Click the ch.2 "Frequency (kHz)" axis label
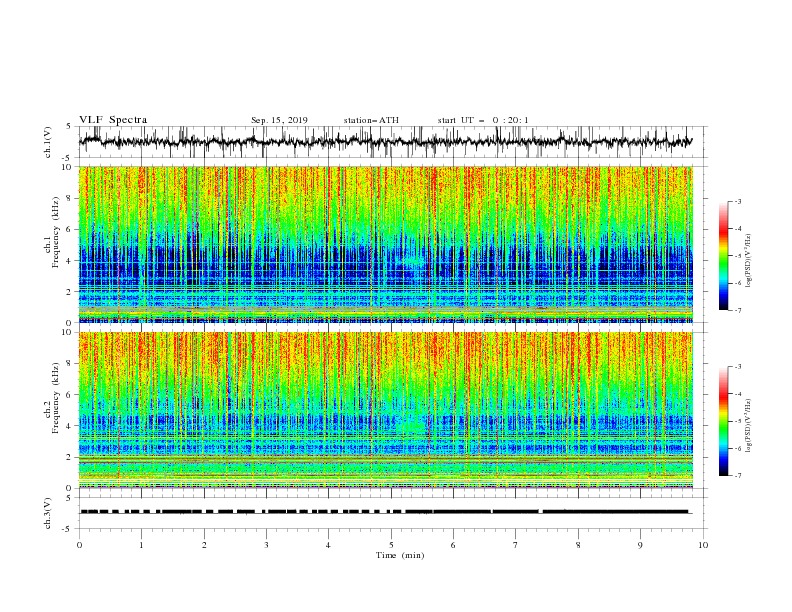This screenshot has height=612, width=792. [x=56, y=398]
